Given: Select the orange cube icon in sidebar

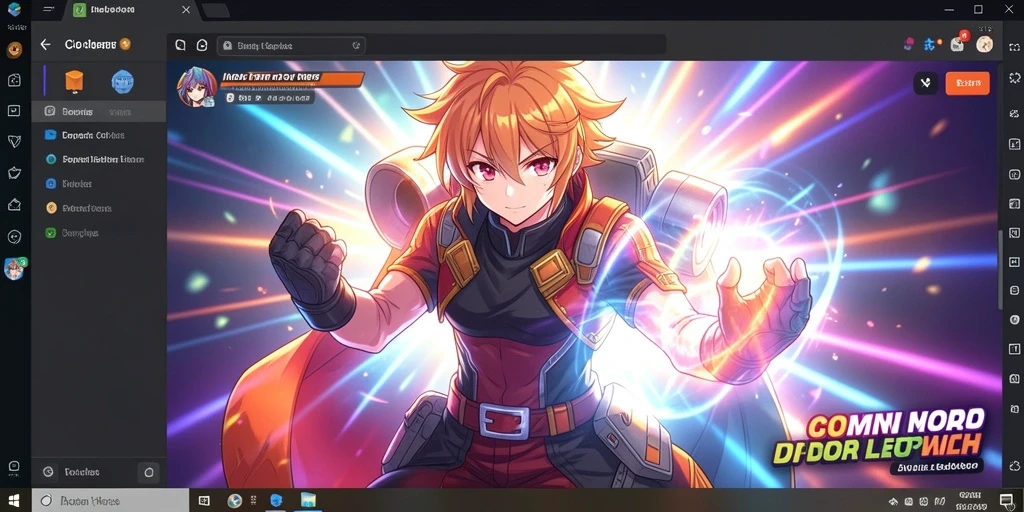Looking at the screenshot, I should pyautogui.click(x=74, y=81).
